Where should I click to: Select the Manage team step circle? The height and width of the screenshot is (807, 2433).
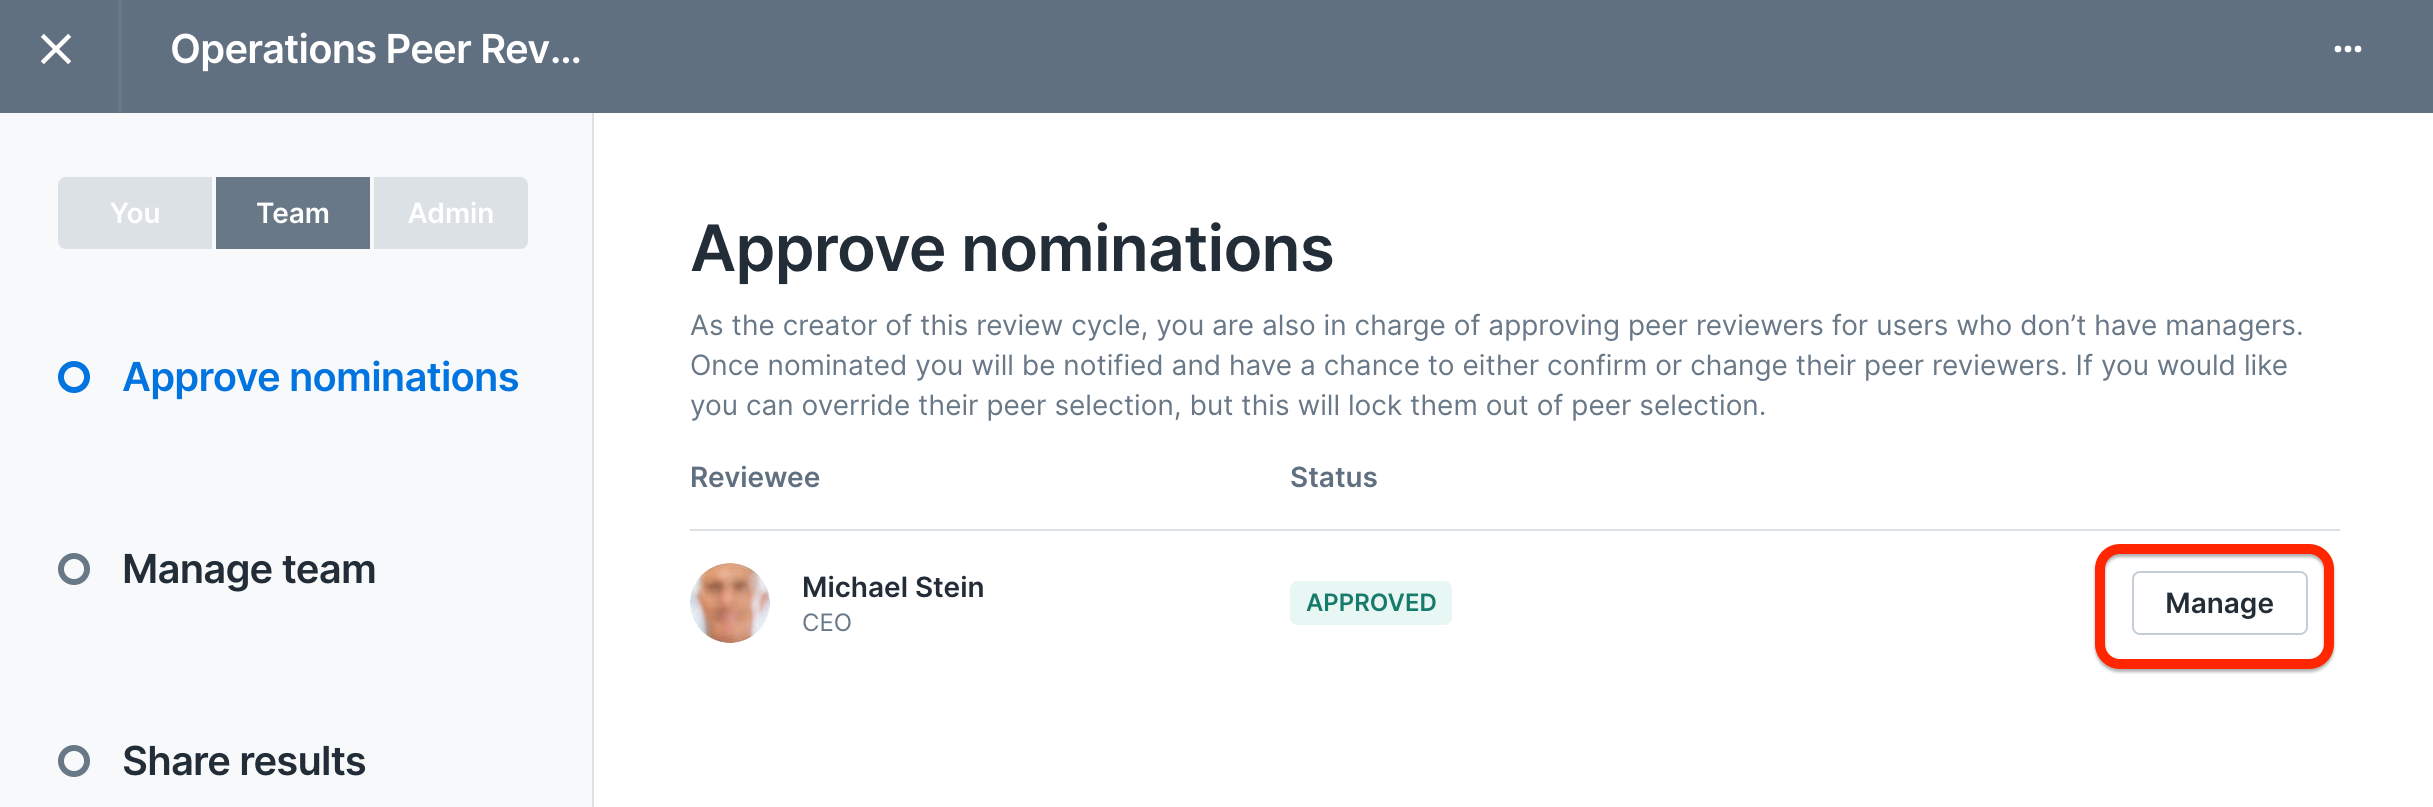click(x=74, y=569)
